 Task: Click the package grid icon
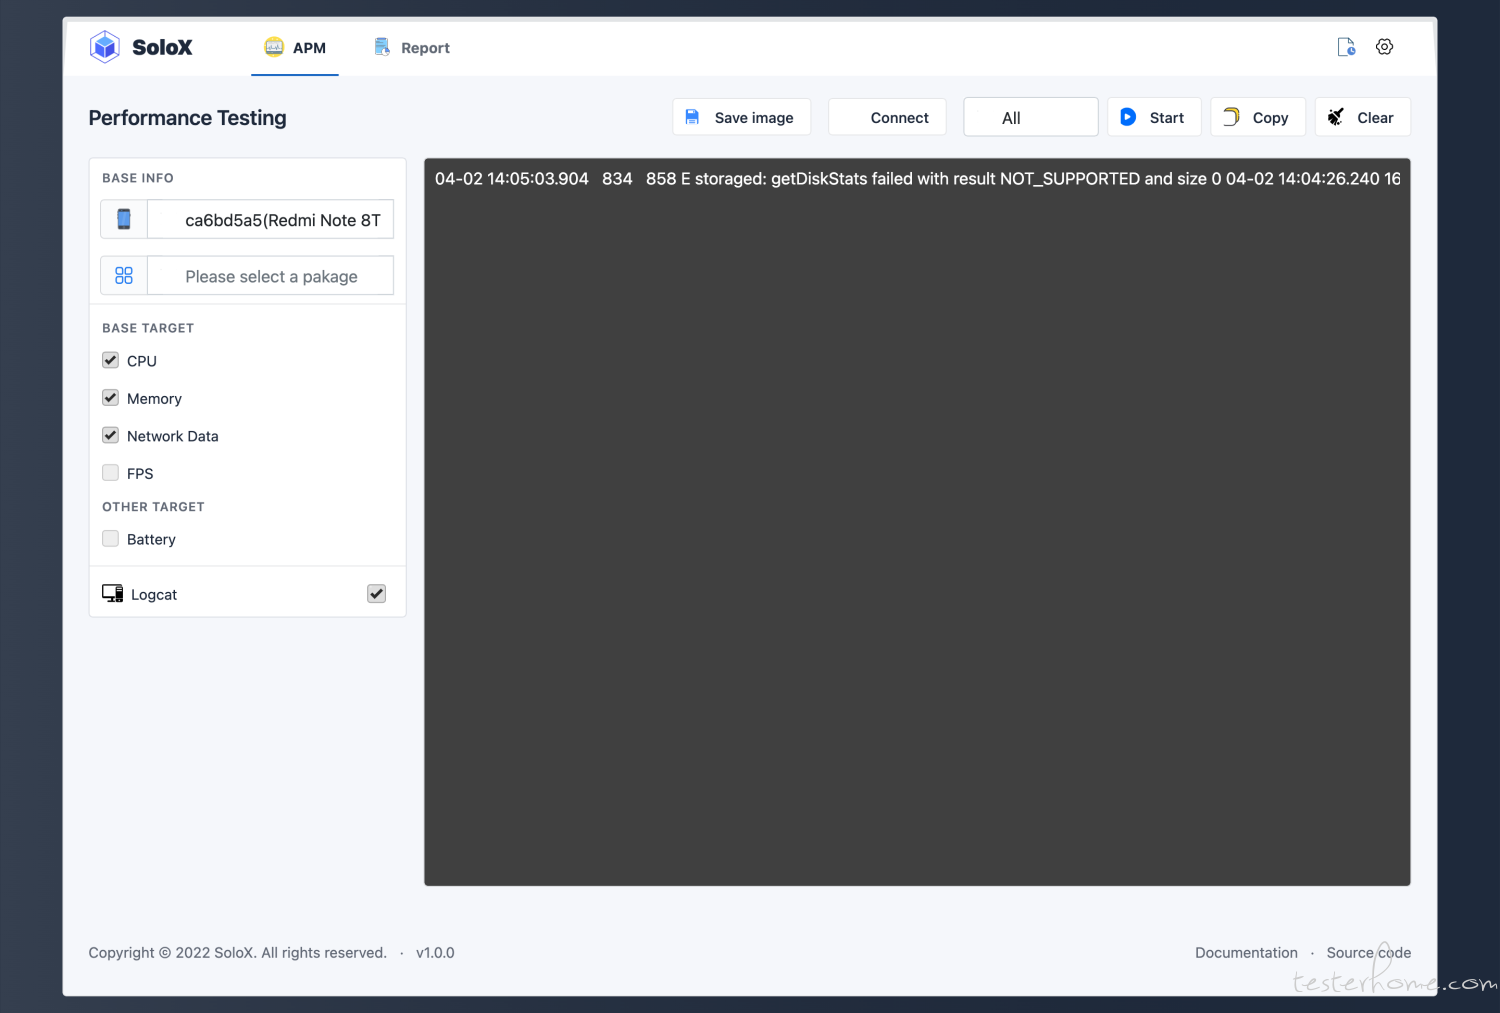123,275
